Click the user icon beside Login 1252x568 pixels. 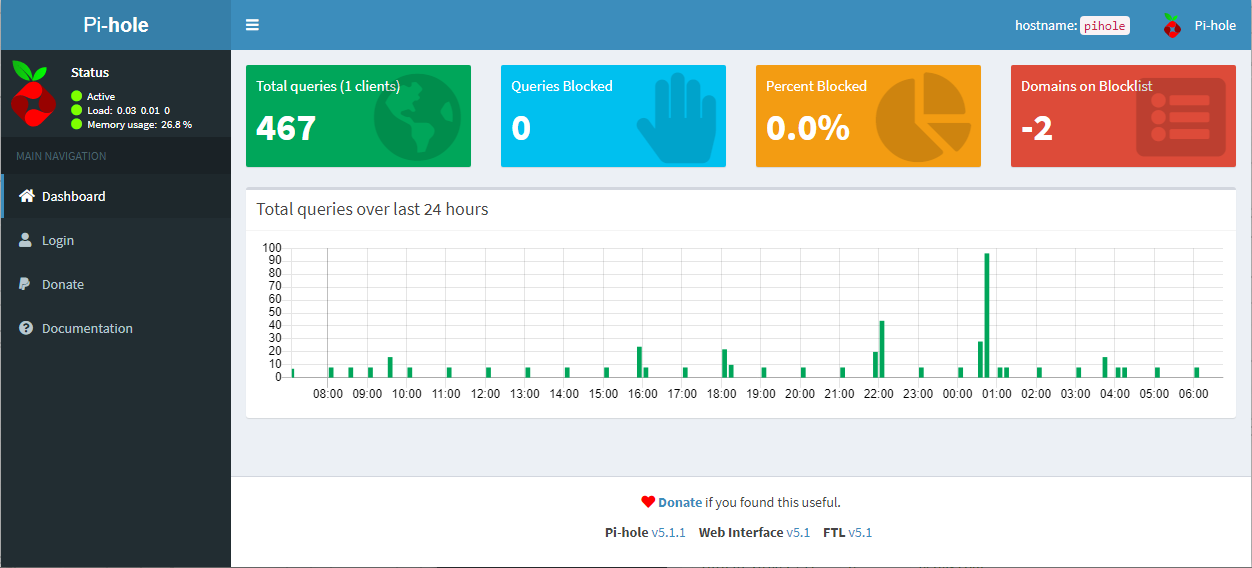[26, 240]
